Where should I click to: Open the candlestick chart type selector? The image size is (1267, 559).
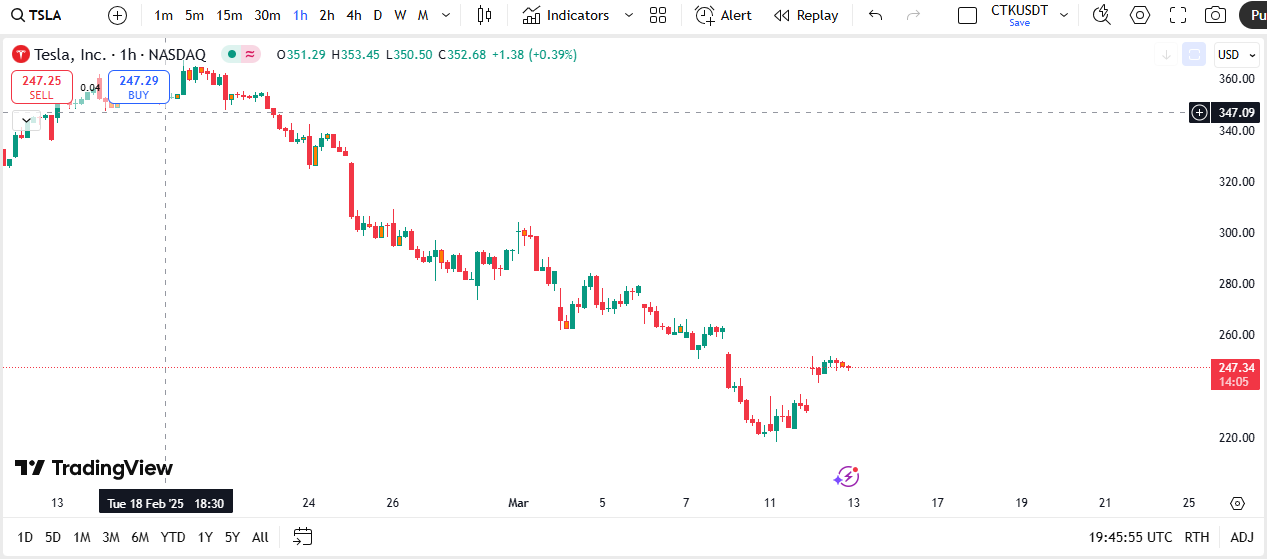click(485, 15)
